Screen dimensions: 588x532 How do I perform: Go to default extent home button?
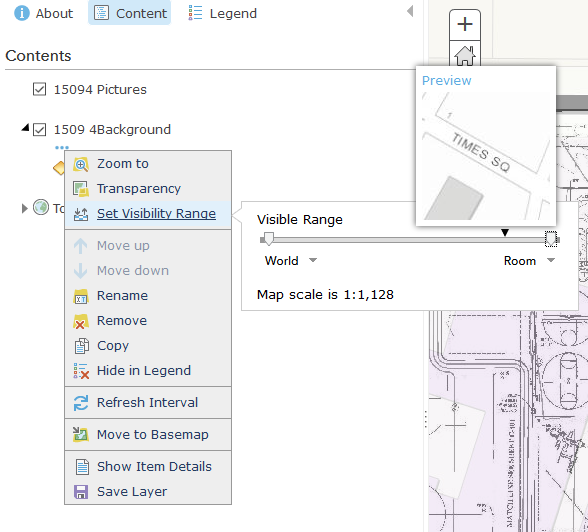tap(465, 54)
